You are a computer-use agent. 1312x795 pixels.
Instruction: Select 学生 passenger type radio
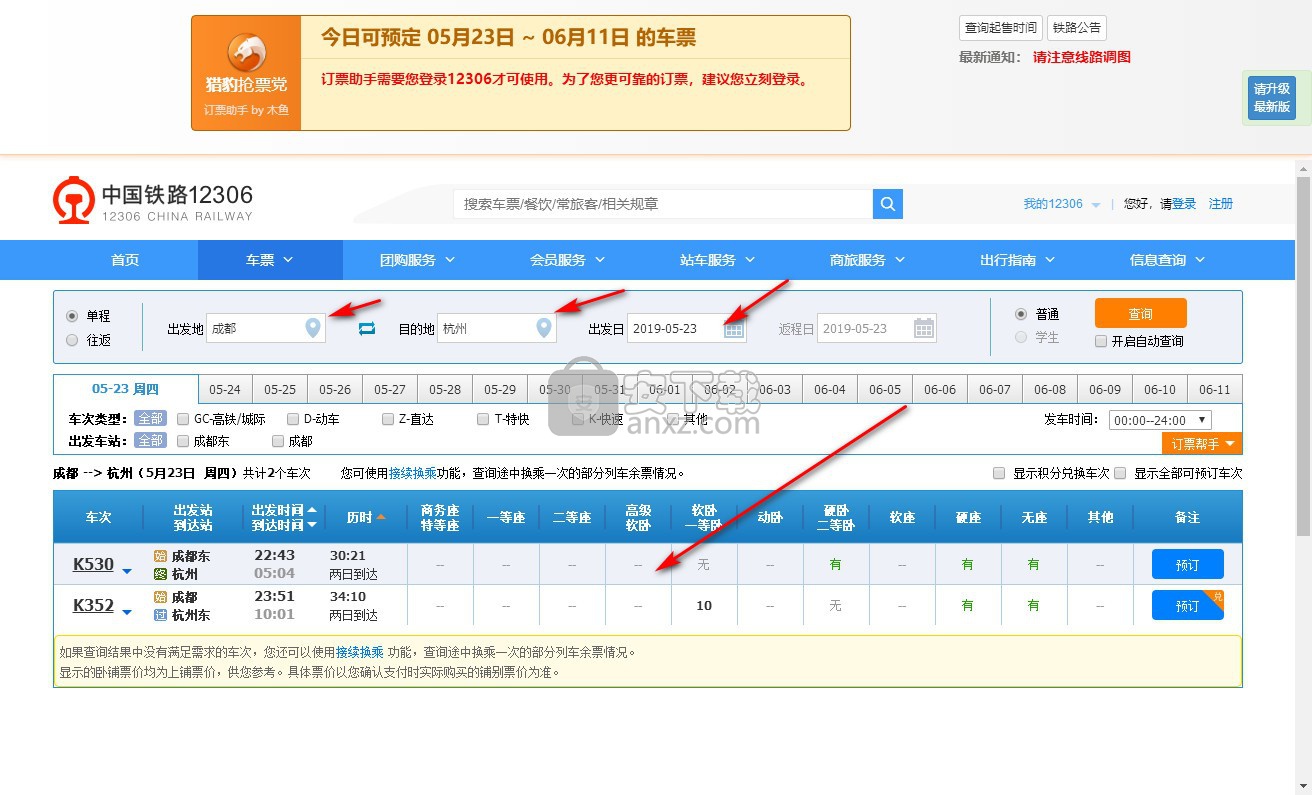[x=1020, y=338]
